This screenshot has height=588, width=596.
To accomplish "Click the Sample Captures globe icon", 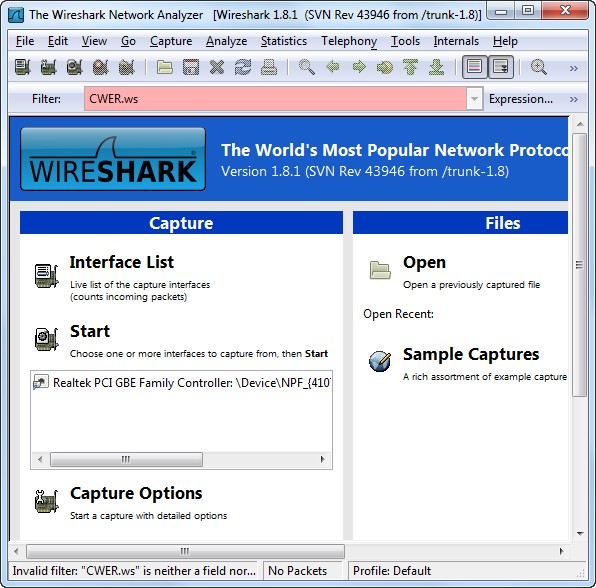I will (x=380, y=361).
